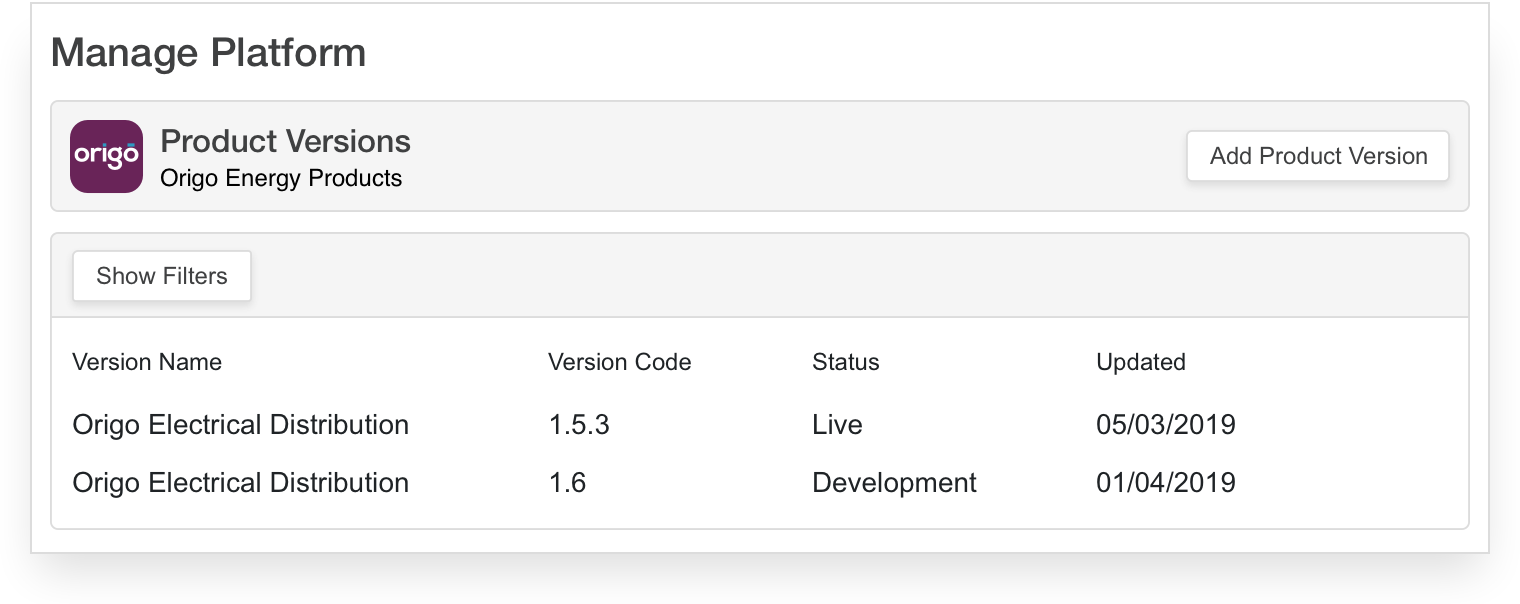This screenshot has width=1520, height=604.
Task: Select Origo Electrical Distribution in the 1.5.3 row
Action: click(x=241, y=425)
